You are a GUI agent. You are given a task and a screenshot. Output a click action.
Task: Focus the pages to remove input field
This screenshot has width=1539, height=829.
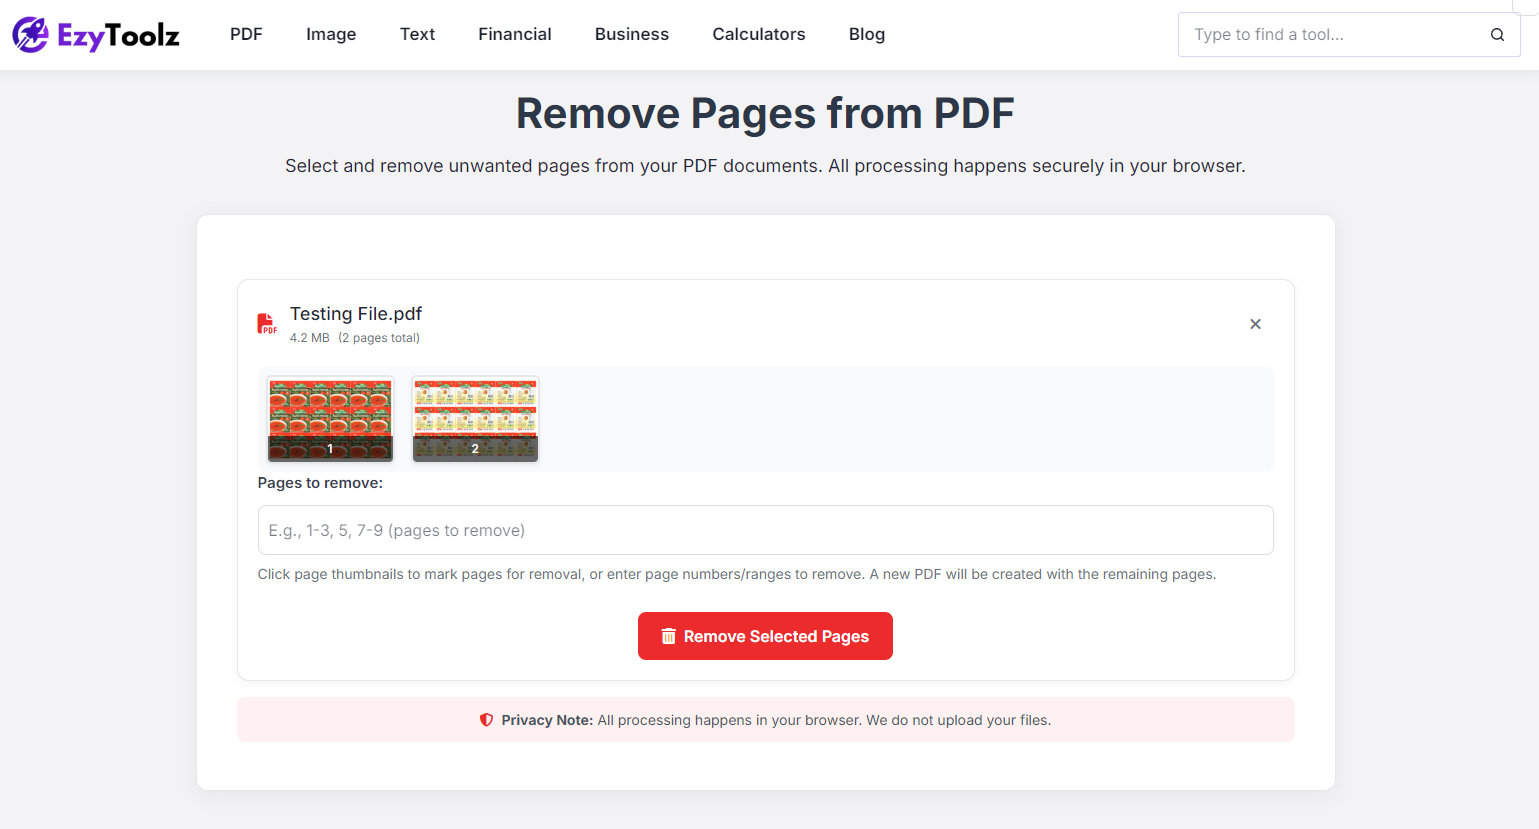point(765,530)
